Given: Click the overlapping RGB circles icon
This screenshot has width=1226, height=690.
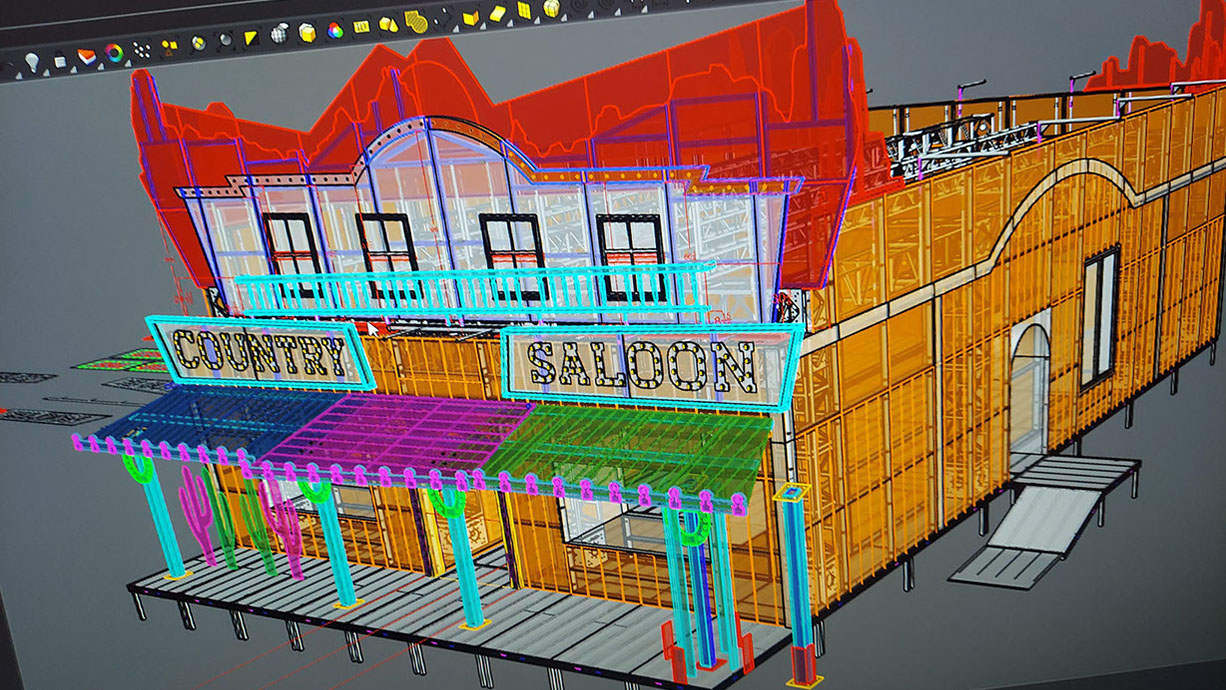Looking at the screenshot, I should [335, 30].
